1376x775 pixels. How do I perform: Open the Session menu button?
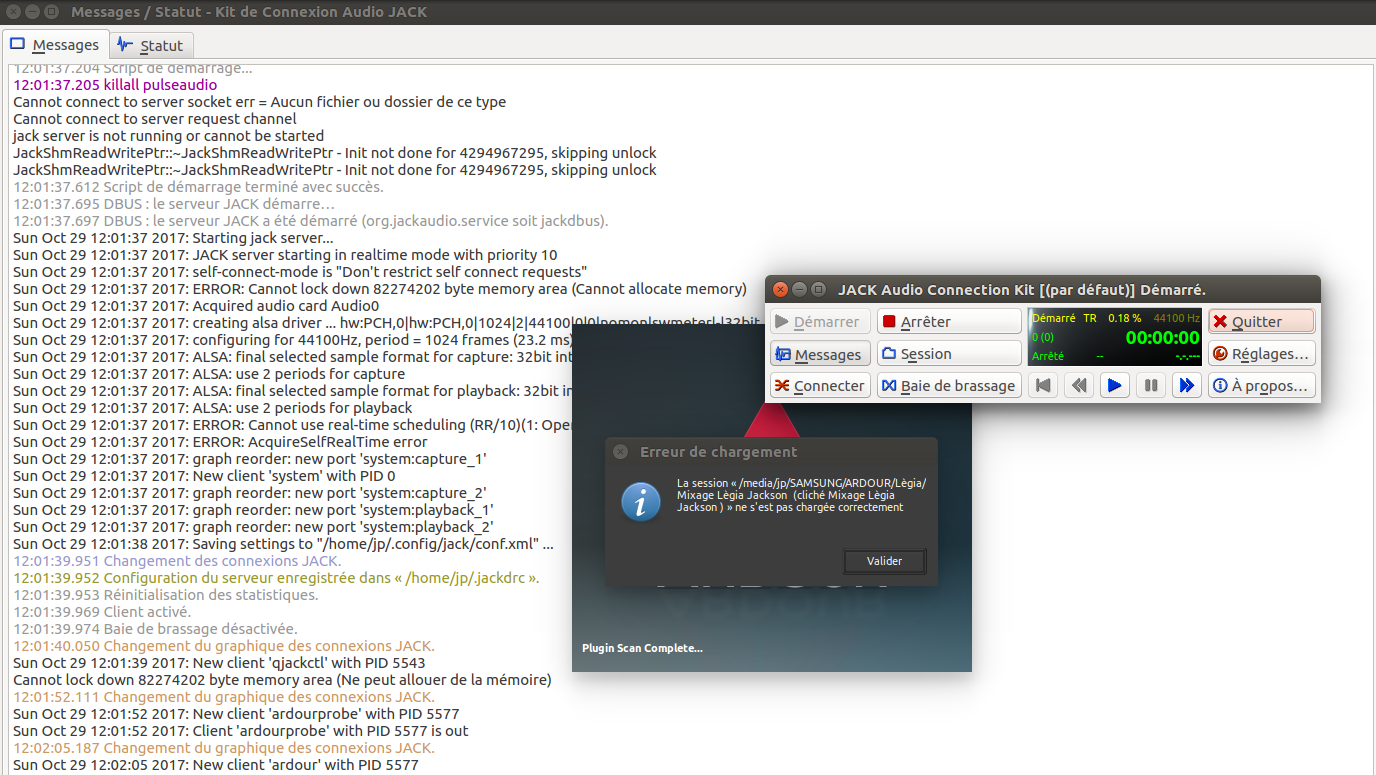point(949,354)
